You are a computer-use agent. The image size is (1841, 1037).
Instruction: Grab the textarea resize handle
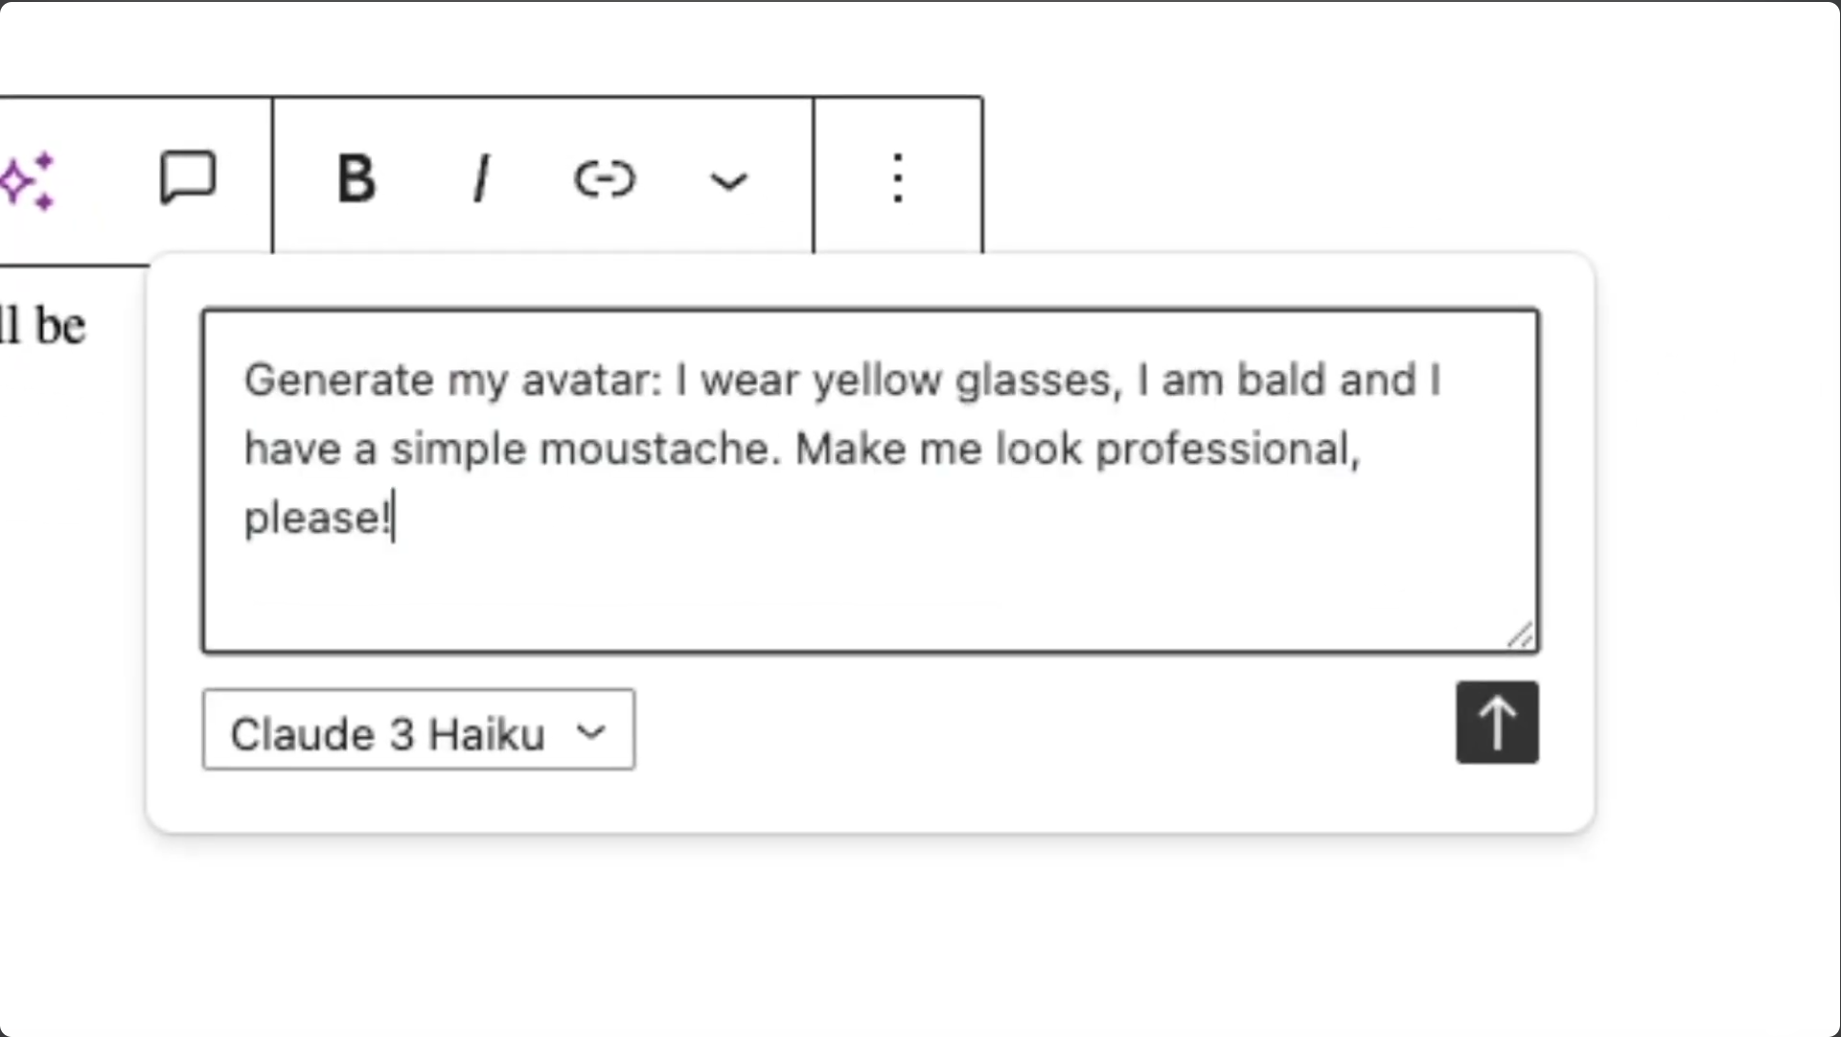coord(1520,635)
